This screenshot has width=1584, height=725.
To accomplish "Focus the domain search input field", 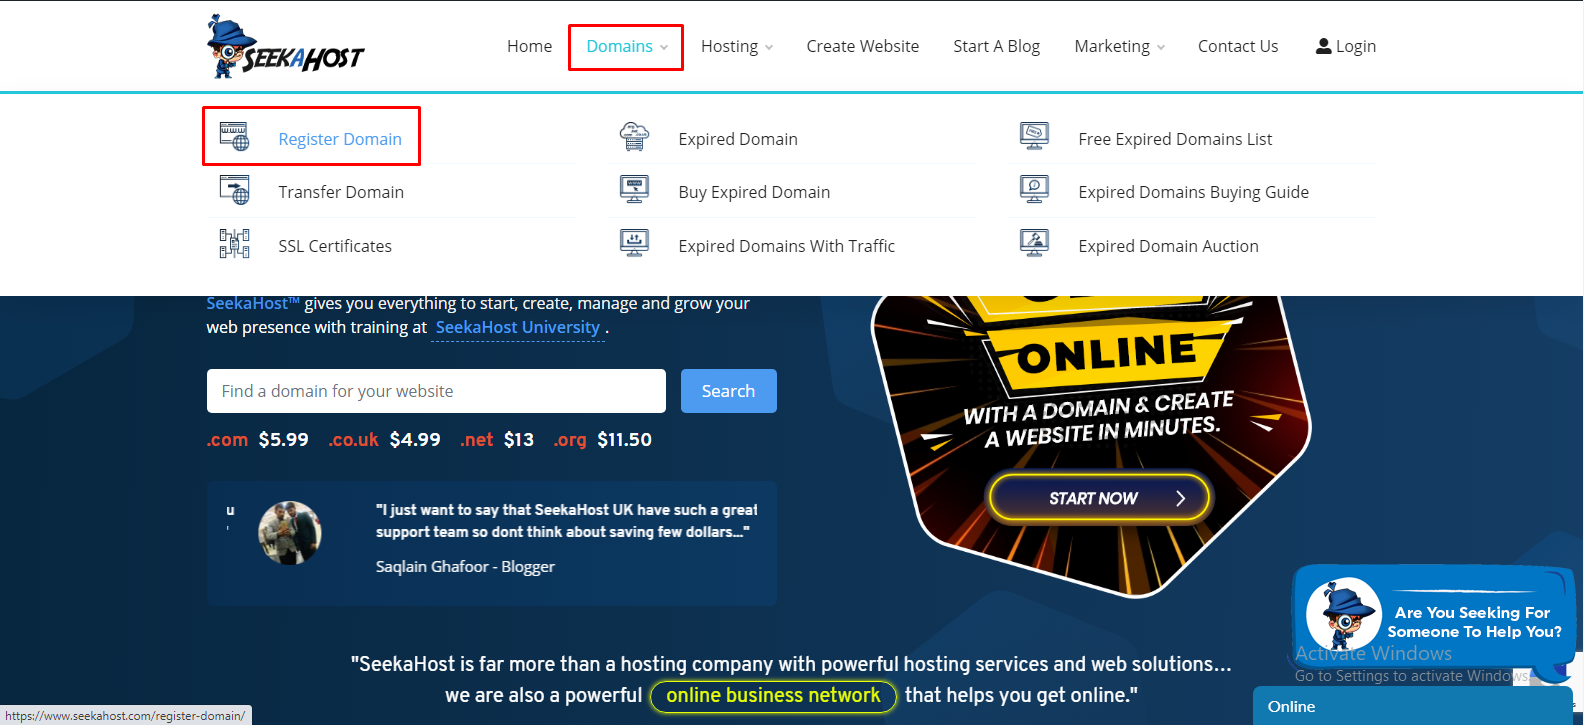I will coord(436,391).
